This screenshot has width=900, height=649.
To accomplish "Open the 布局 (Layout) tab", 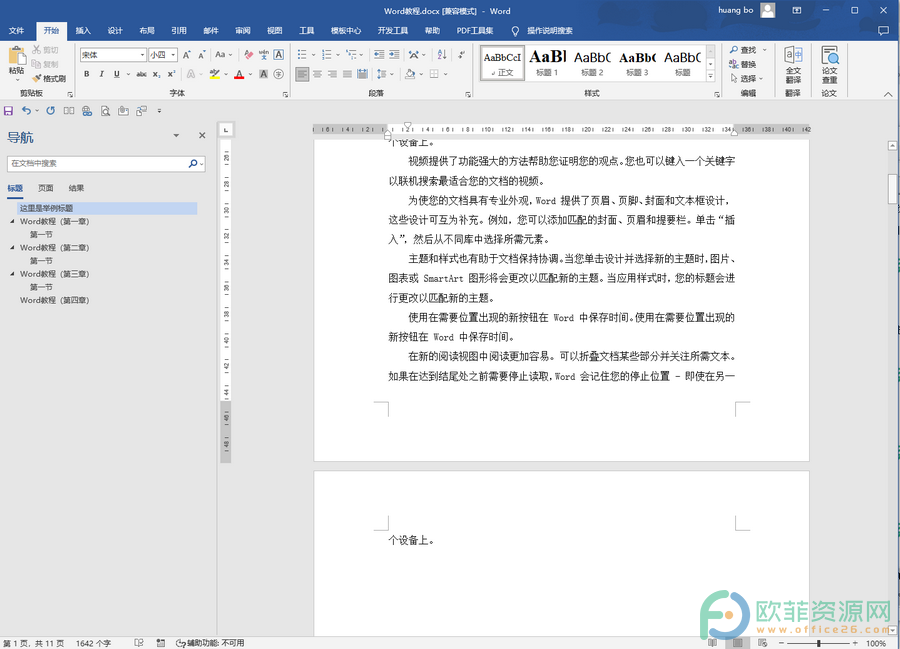I will point(147,30).
